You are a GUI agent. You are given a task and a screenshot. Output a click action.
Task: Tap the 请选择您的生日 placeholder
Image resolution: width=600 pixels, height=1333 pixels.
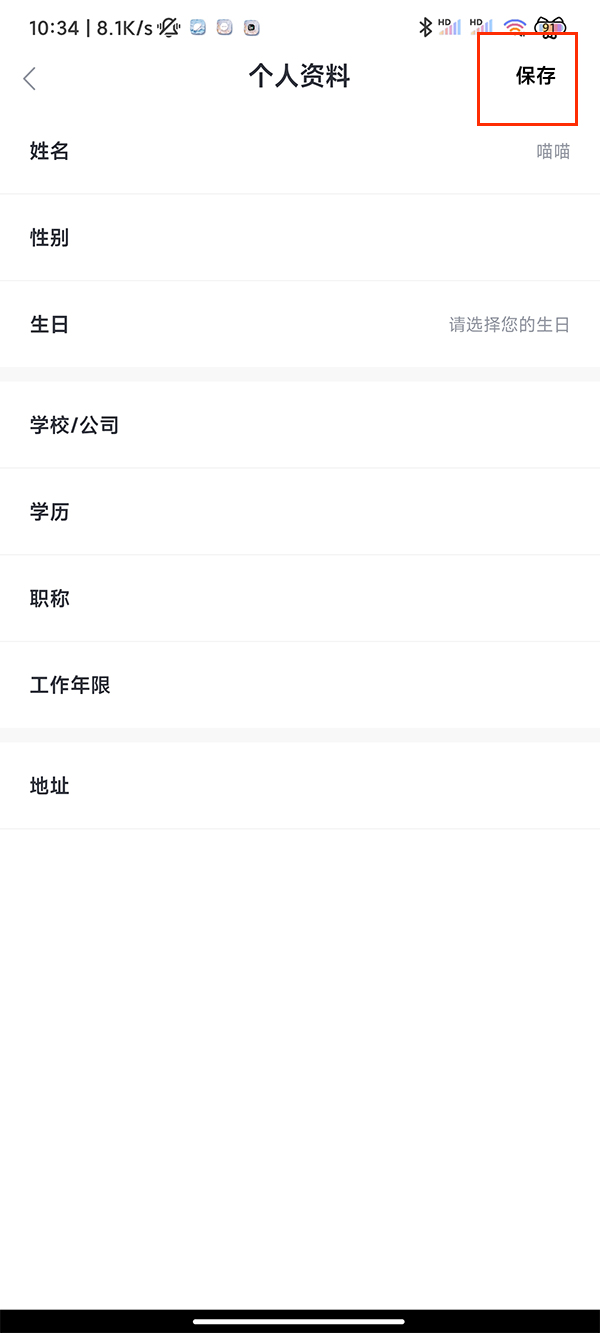(x=509, y=325)
